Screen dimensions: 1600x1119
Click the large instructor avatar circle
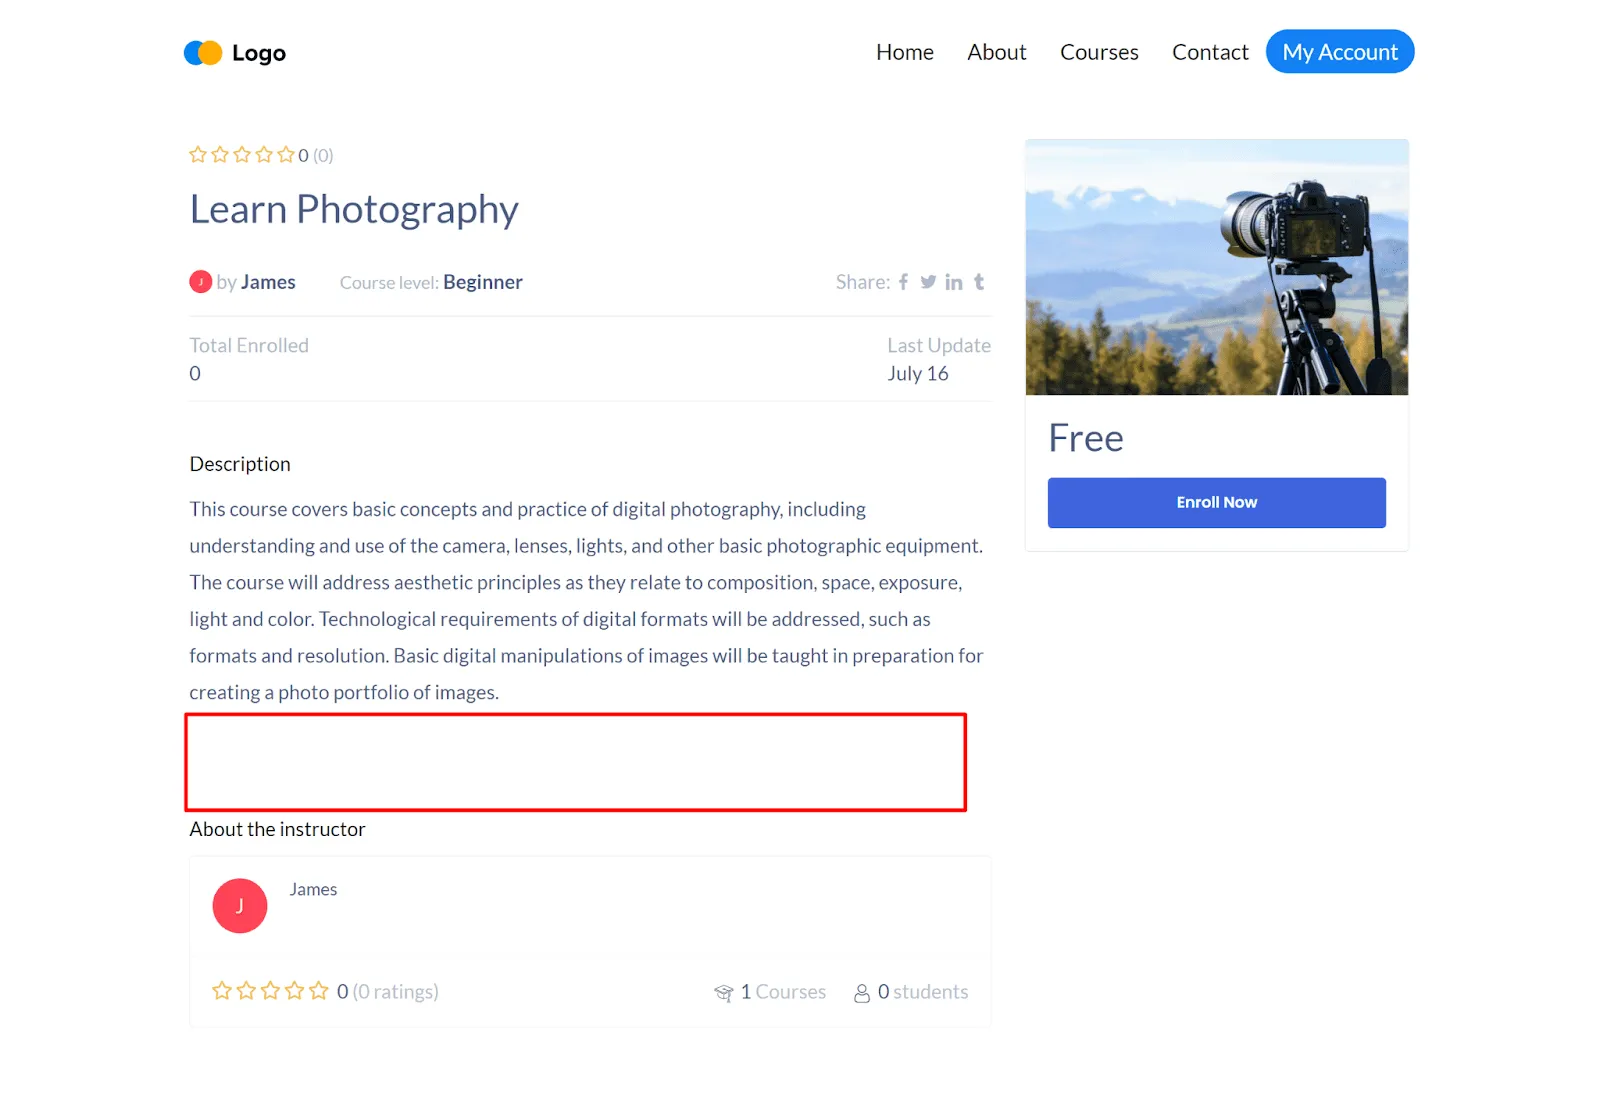(x=240, y=906)
